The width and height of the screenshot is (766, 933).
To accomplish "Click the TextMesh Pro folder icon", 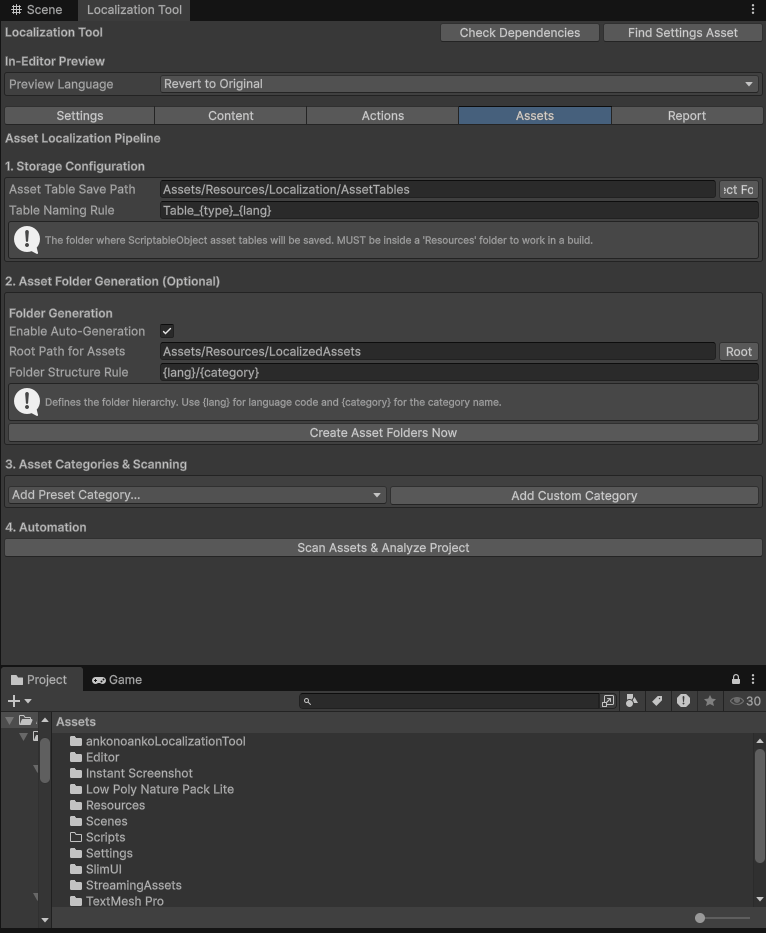I will pyautogui.click(x=76, y=901).
